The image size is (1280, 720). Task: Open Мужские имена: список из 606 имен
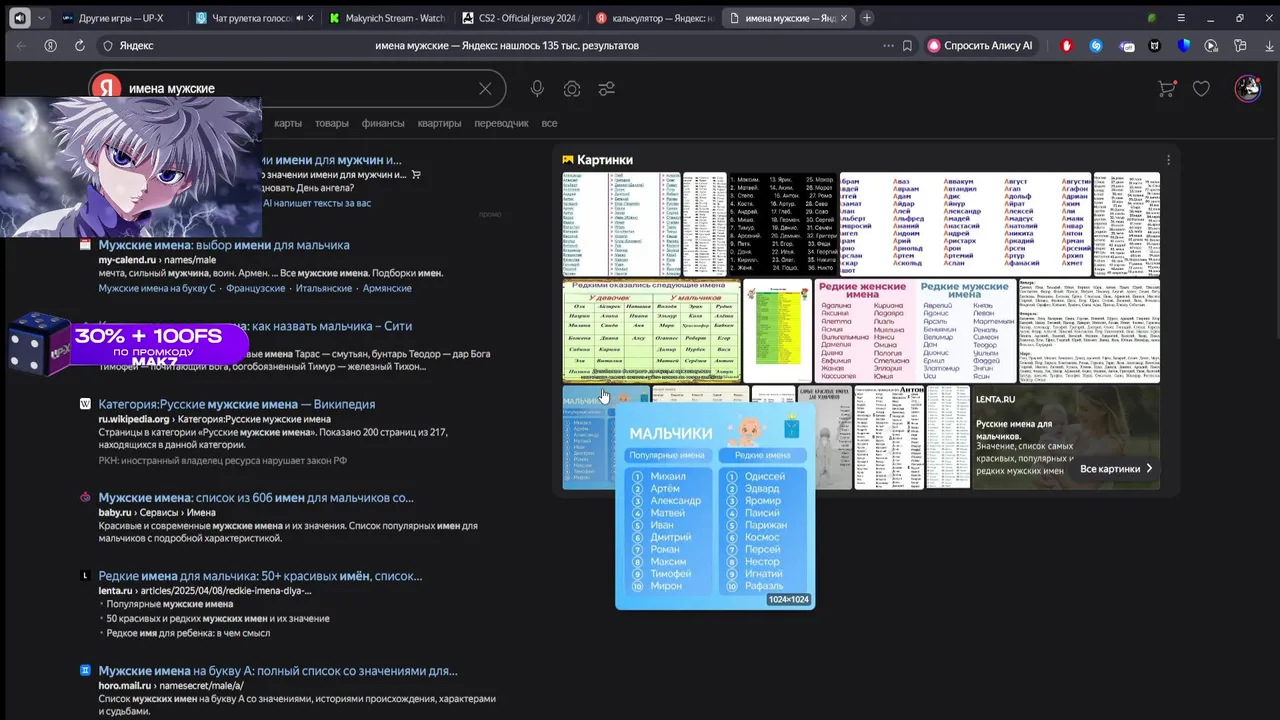pos(256,497)
